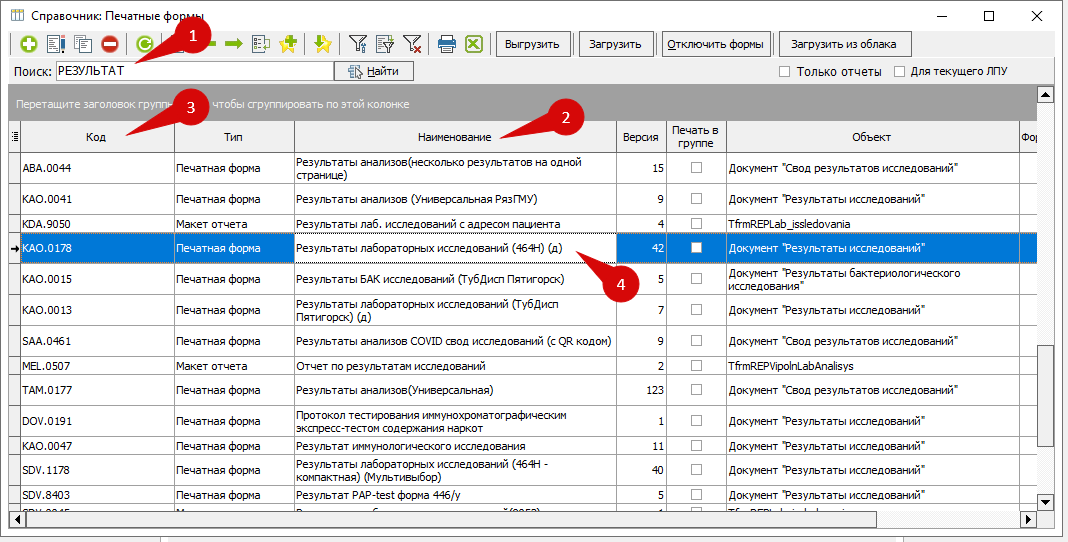Check 'Печать в группе' for row ABA.0044
1068x542 pixels.
point(696,168)
